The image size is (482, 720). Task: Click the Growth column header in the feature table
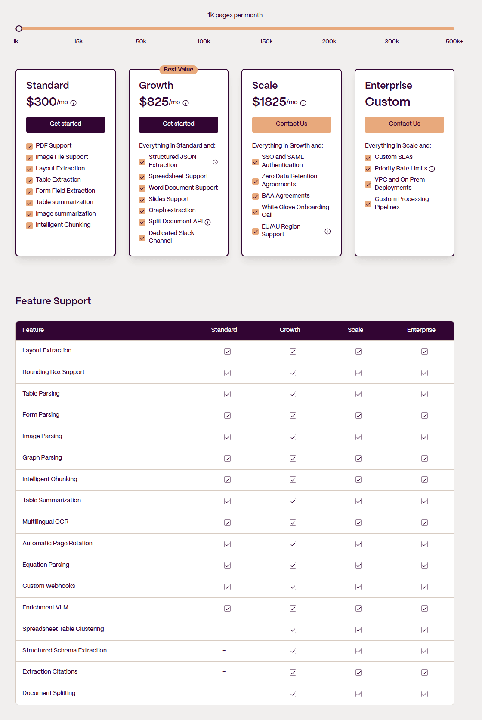(290, 330)
